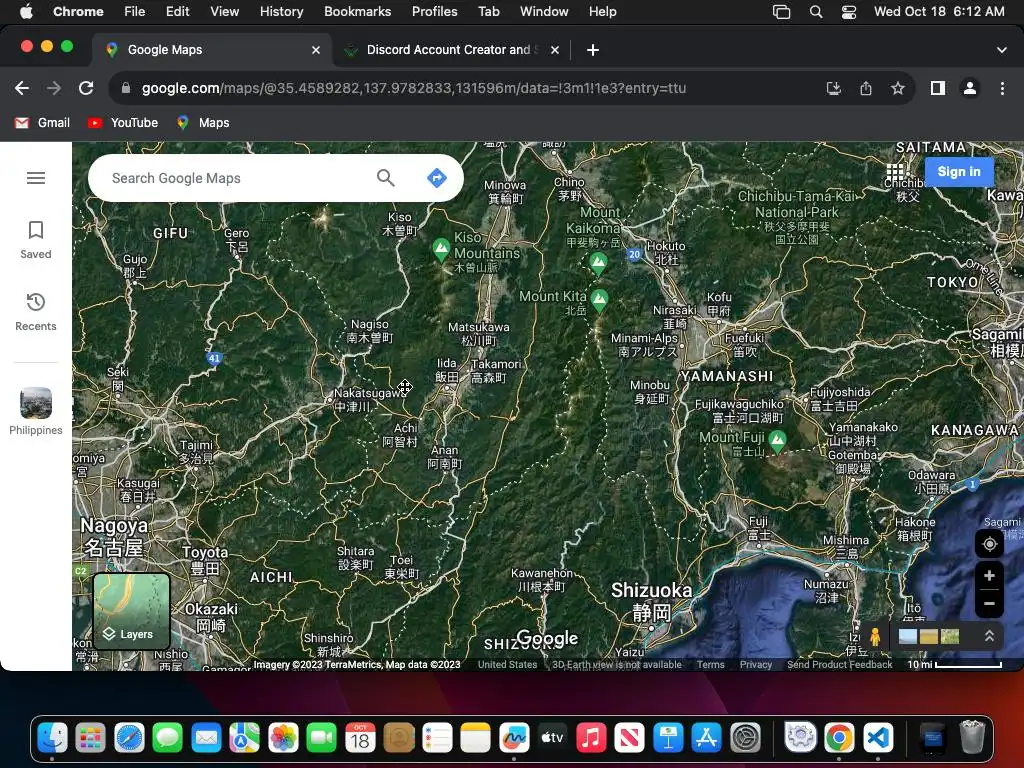Open the Apple menu
1024x768 pixels.
(26, 11)
